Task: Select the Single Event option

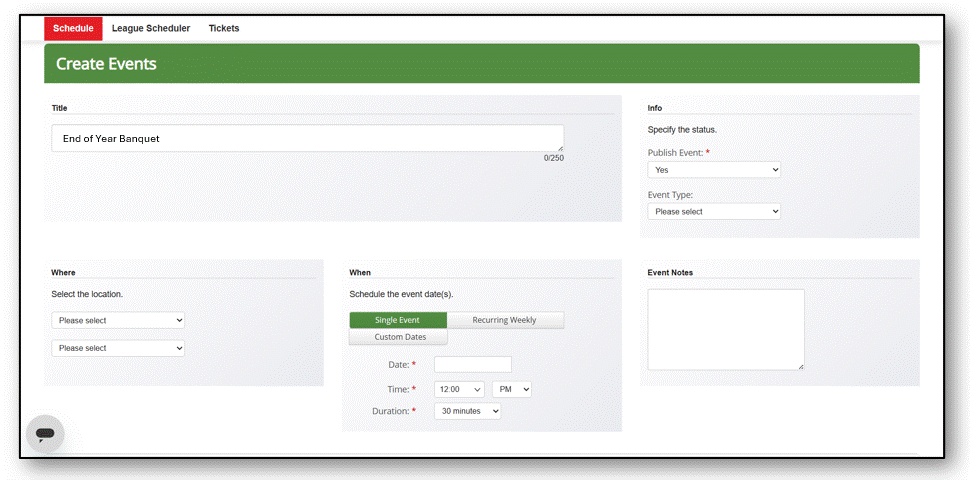Action: click(398, 320)
